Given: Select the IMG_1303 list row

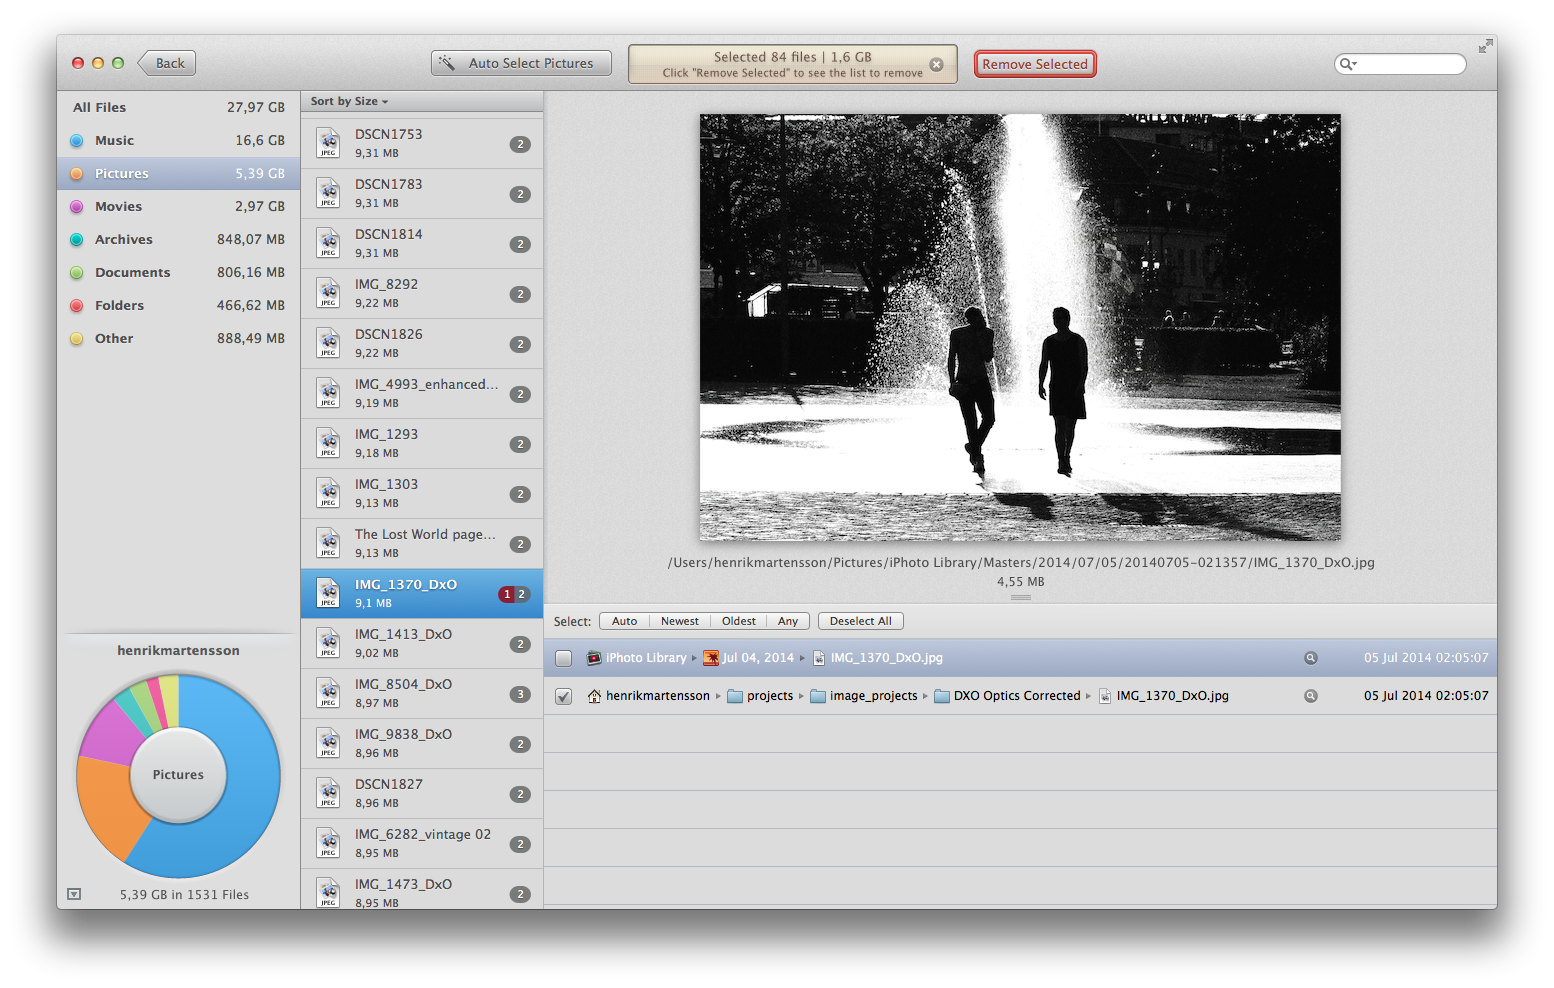Looking at the screenshot, I should tap(422, 494).
